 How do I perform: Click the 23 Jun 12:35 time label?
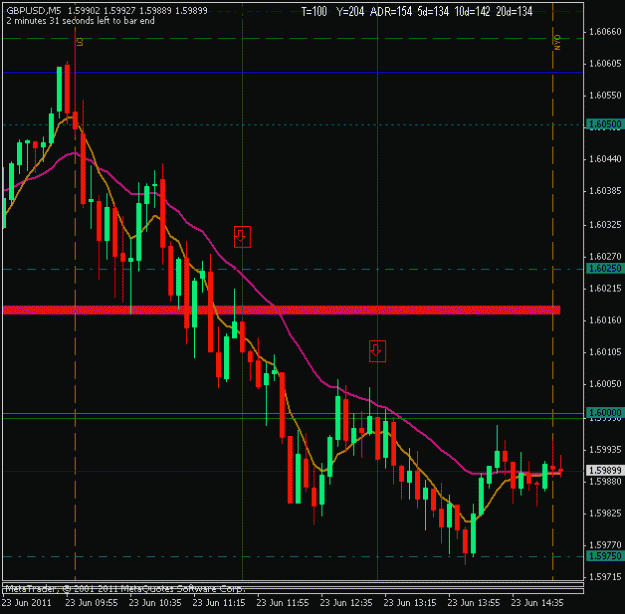[346, 602]
